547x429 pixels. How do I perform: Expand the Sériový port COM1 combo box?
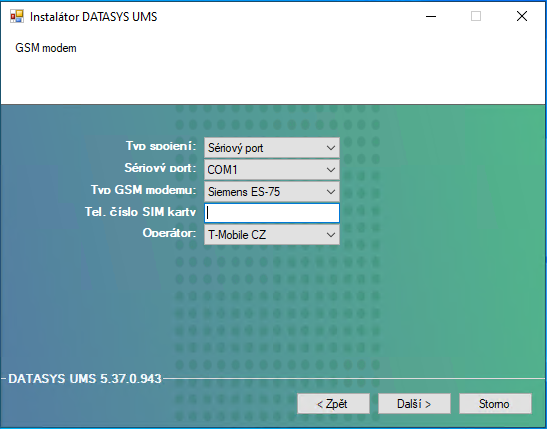271,170
